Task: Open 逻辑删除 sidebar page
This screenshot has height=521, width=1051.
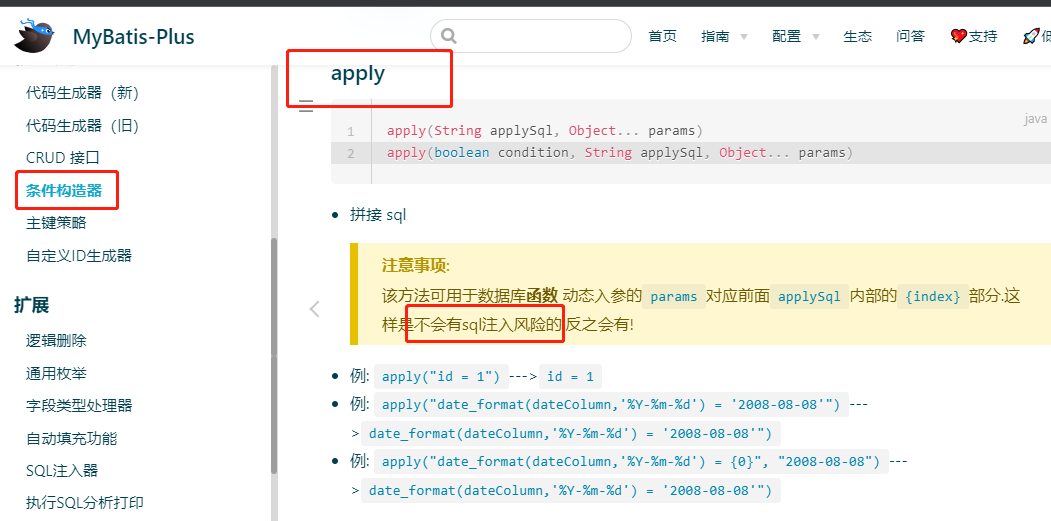Action: 56,341
